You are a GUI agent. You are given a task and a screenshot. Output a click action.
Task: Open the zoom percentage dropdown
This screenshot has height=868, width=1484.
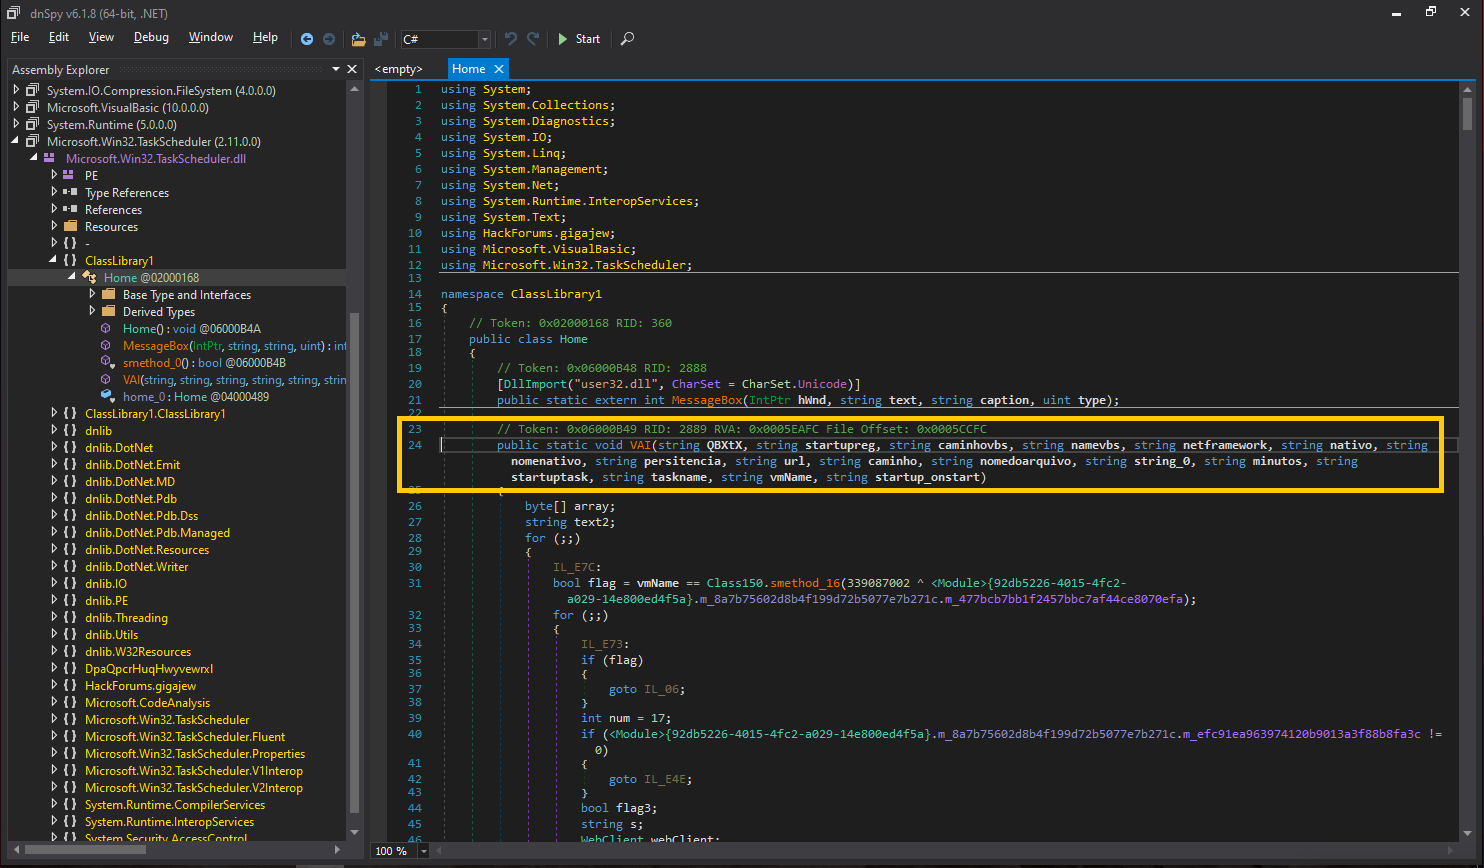(x=424, y=851)
